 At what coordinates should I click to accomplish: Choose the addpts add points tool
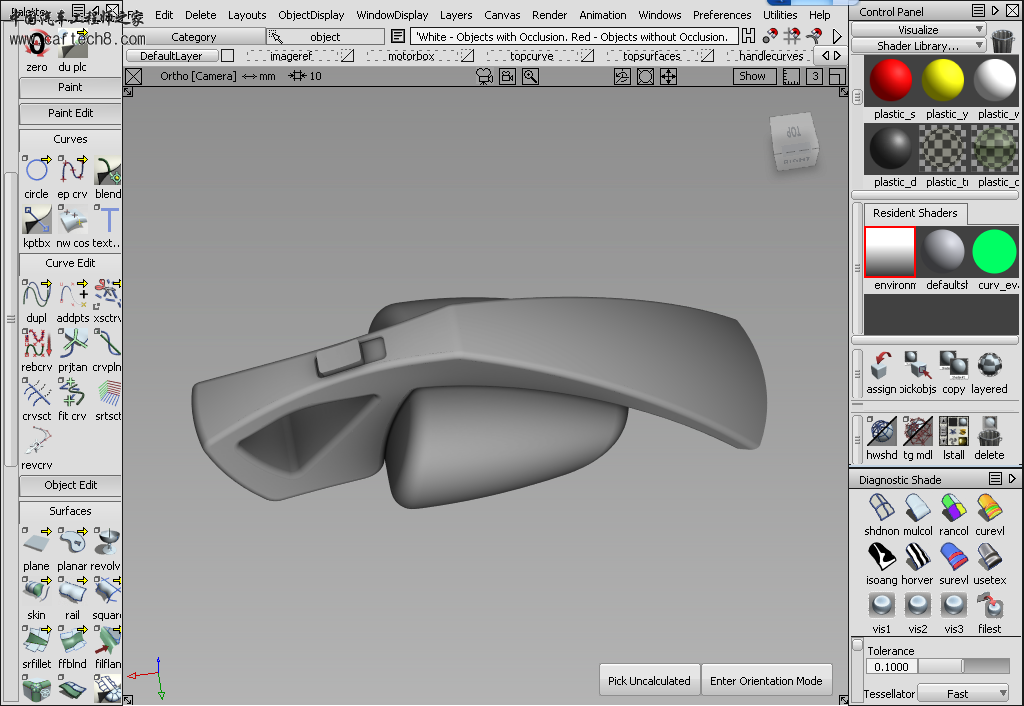click(x=72, y=294)
